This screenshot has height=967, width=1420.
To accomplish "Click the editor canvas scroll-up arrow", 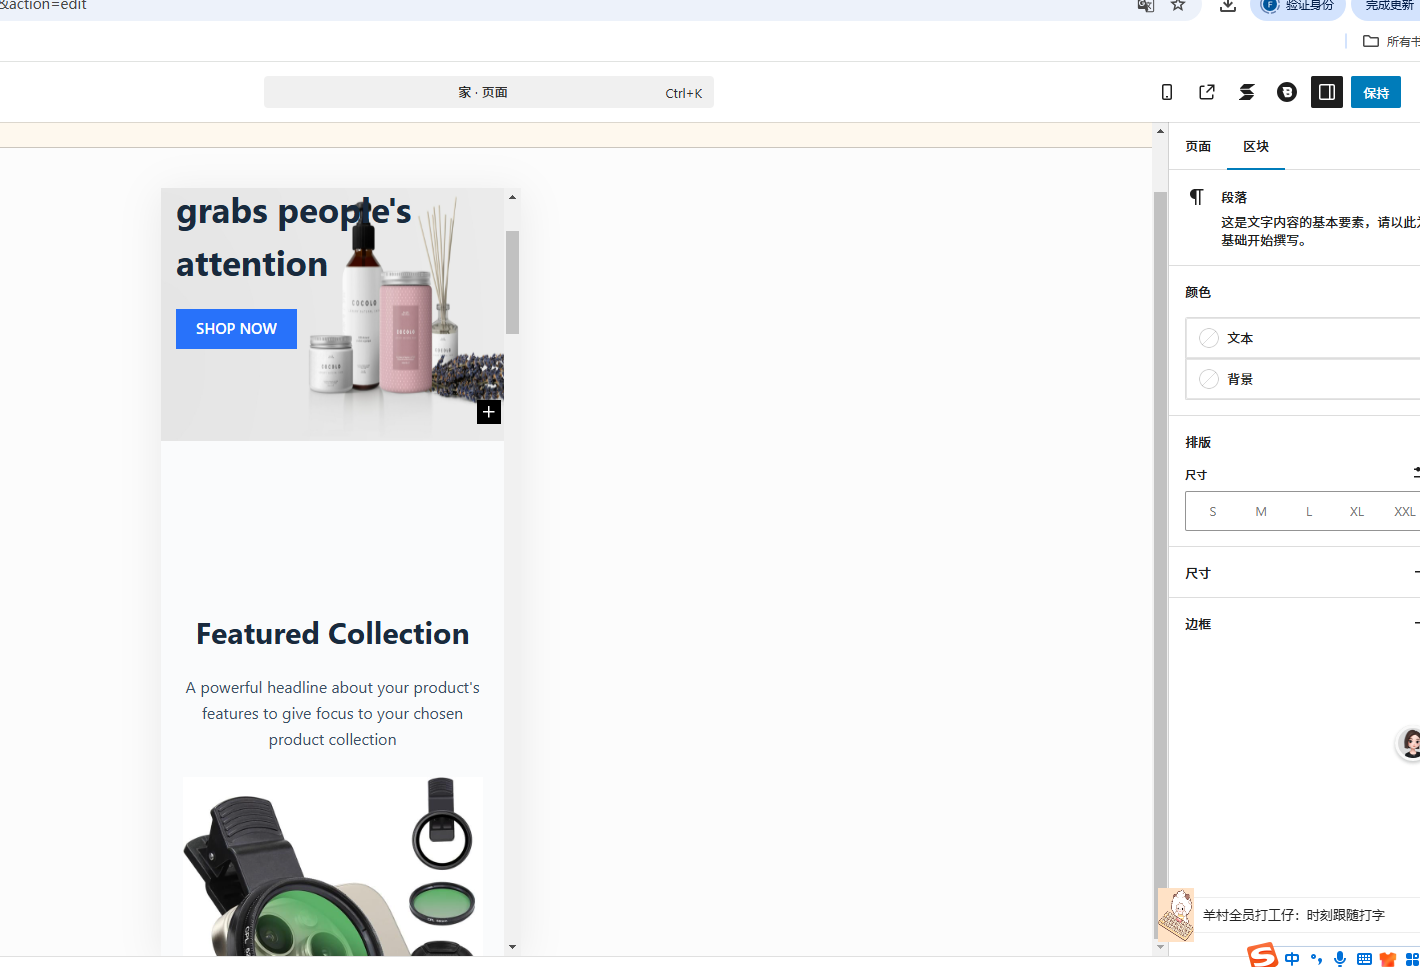I will [1160, 131].
